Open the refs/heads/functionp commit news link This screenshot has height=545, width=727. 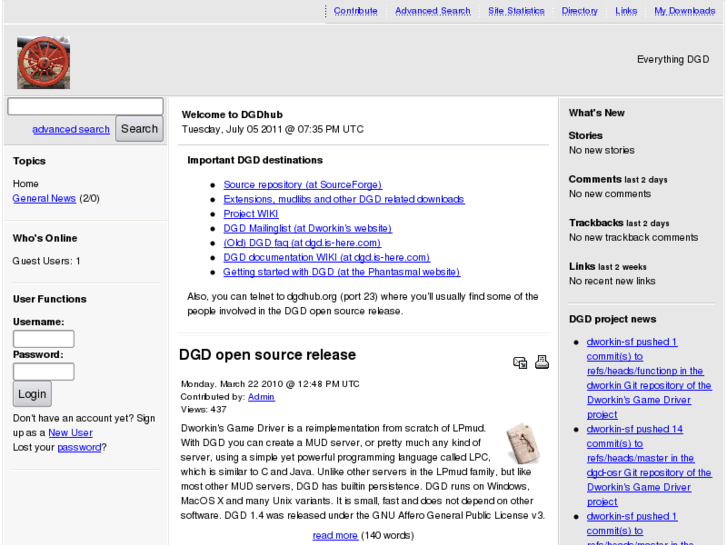(648, 378)
